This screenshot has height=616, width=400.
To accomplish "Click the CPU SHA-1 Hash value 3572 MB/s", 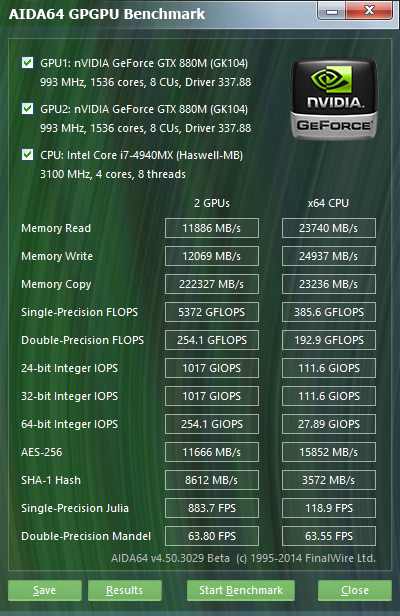I will (329, 480).
